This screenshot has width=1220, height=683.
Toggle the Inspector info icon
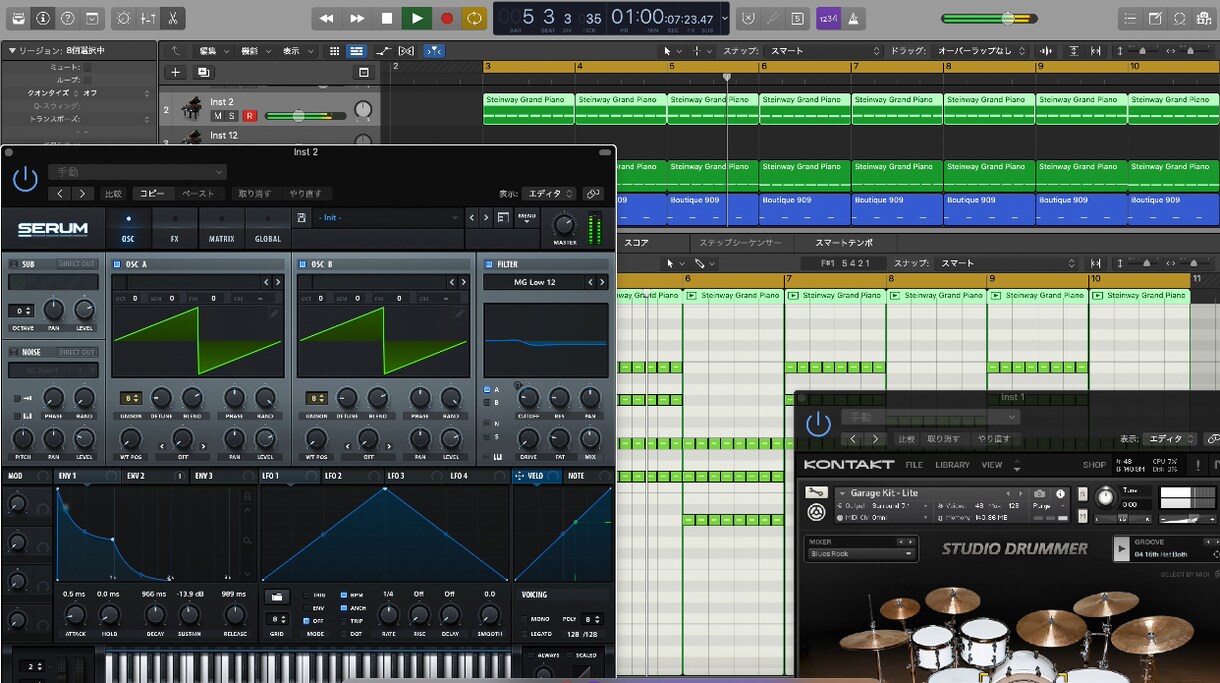tap(43, 18)
